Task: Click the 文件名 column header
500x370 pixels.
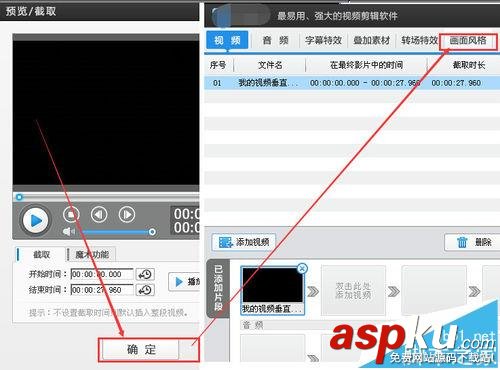Action: tap(270, 65)
